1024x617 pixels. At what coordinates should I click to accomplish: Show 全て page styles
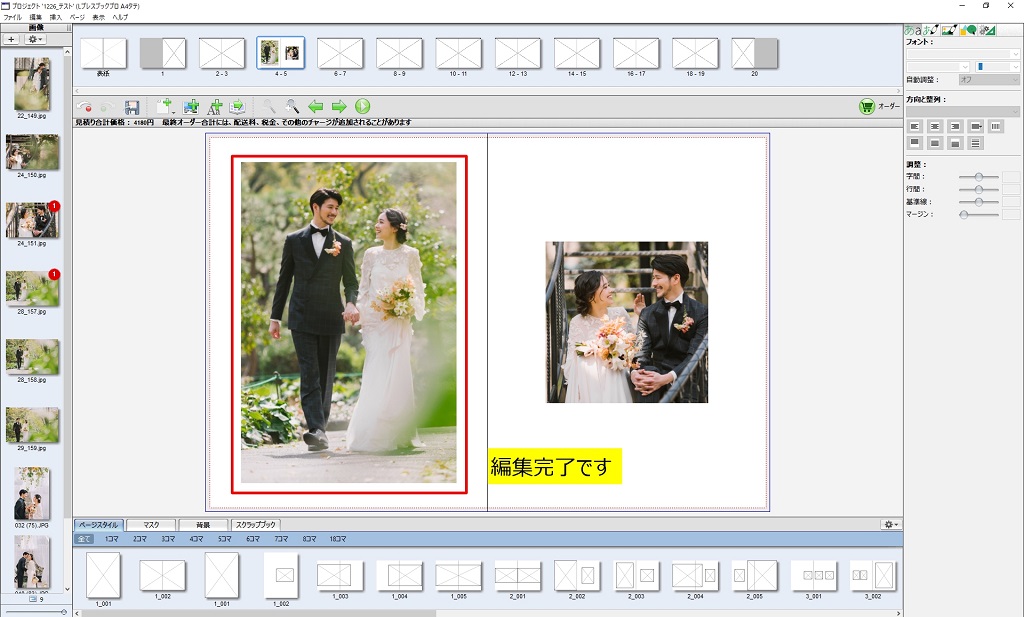[84, 539]
